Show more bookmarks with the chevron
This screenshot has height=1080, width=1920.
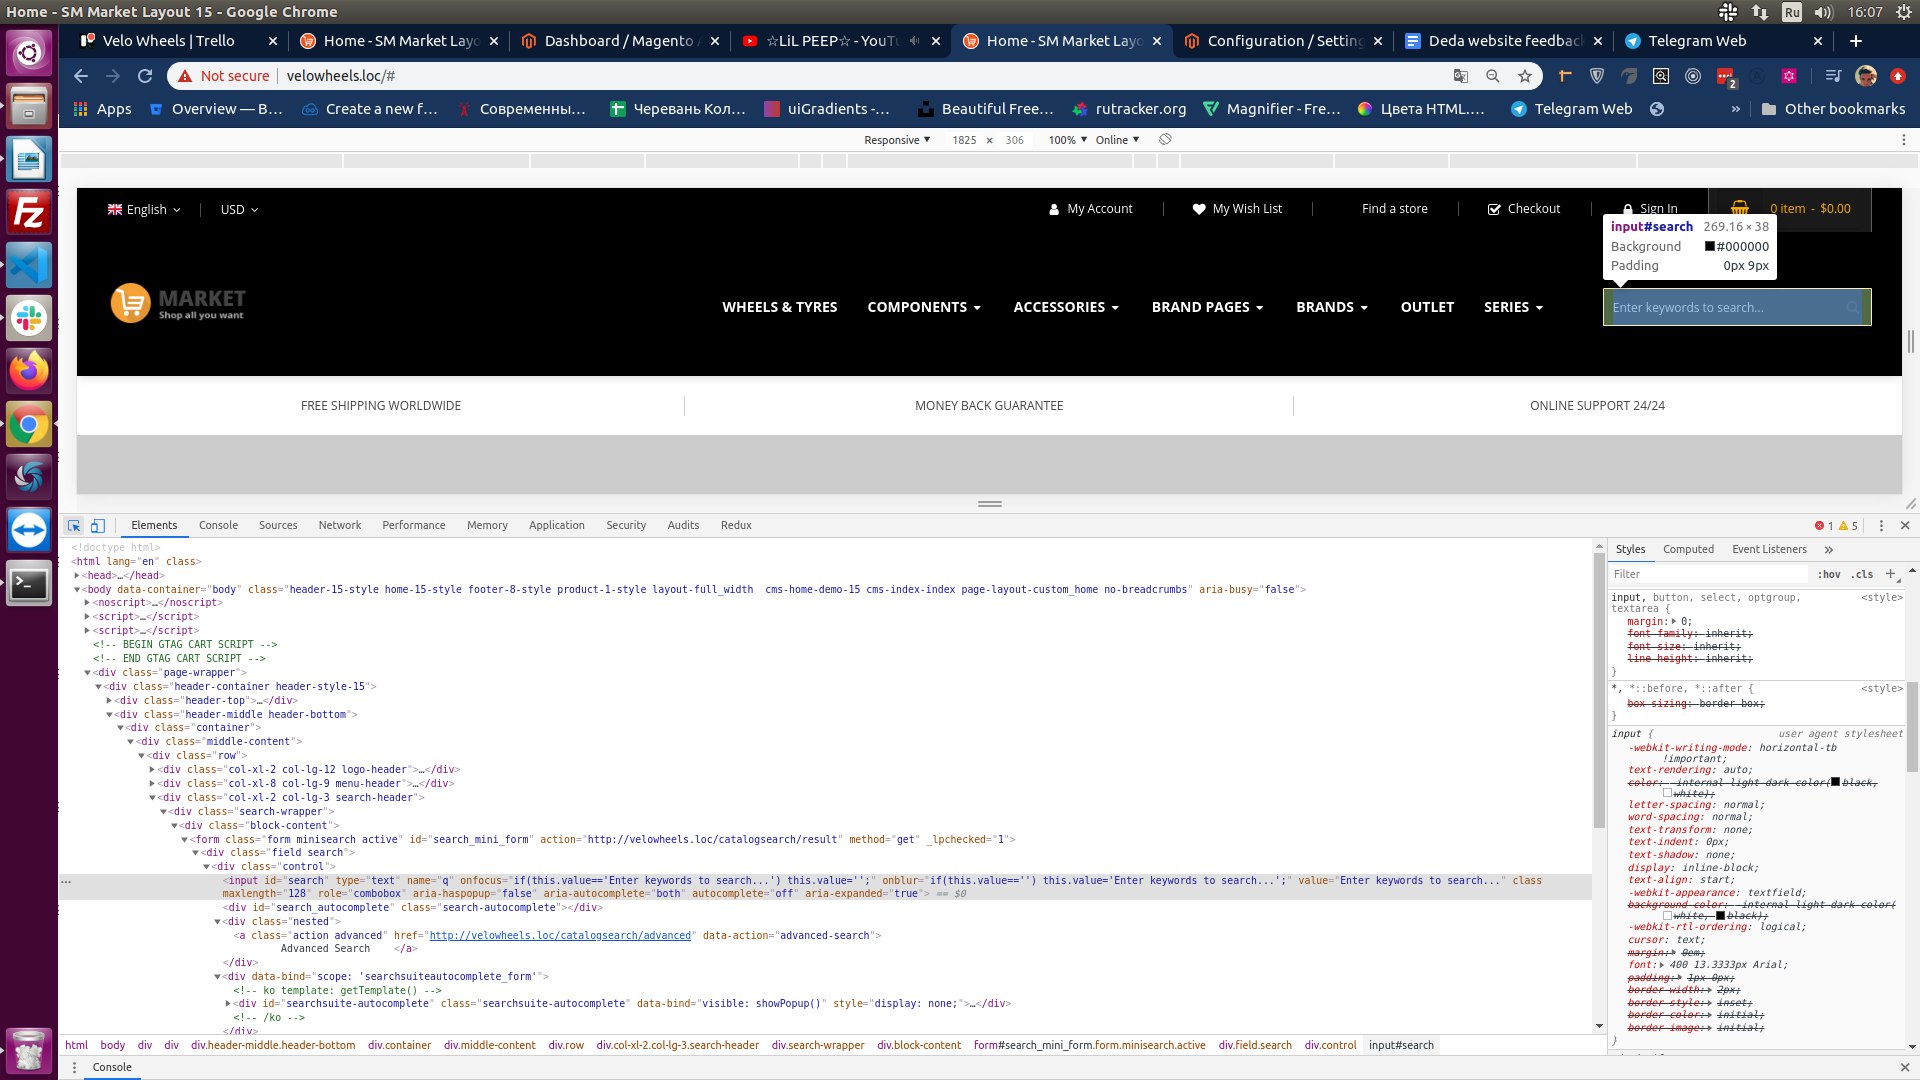[x=1735, y=109]
